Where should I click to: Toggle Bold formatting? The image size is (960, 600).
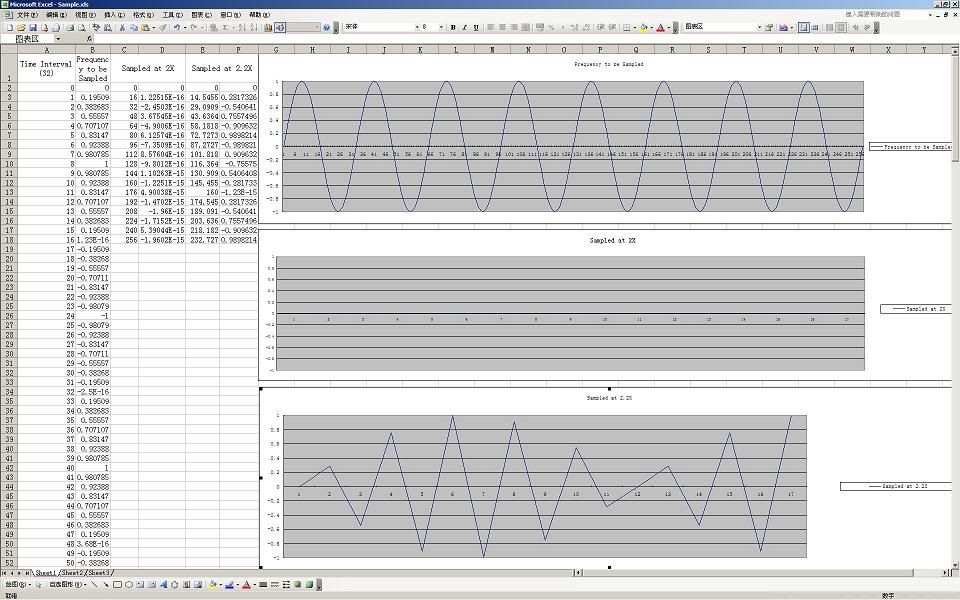[x=453, y=27]
